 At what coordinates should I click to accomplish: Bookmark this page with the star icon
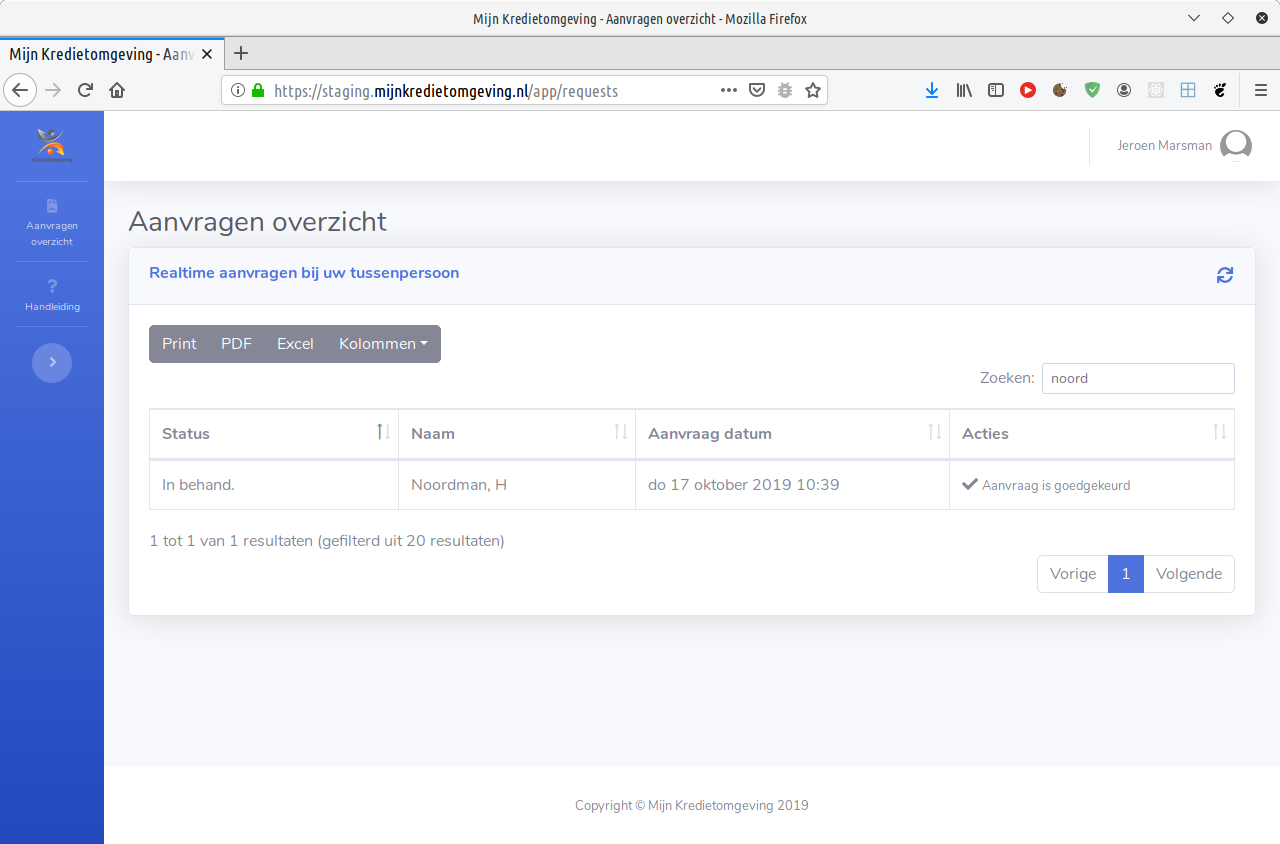click(x=813, y=90)
